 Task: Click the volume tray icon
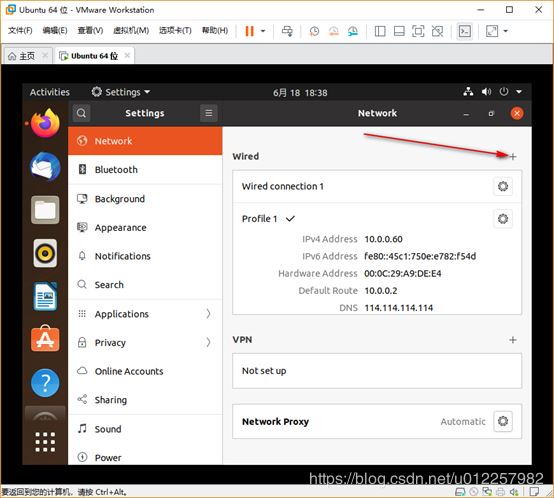pos(486,92)
